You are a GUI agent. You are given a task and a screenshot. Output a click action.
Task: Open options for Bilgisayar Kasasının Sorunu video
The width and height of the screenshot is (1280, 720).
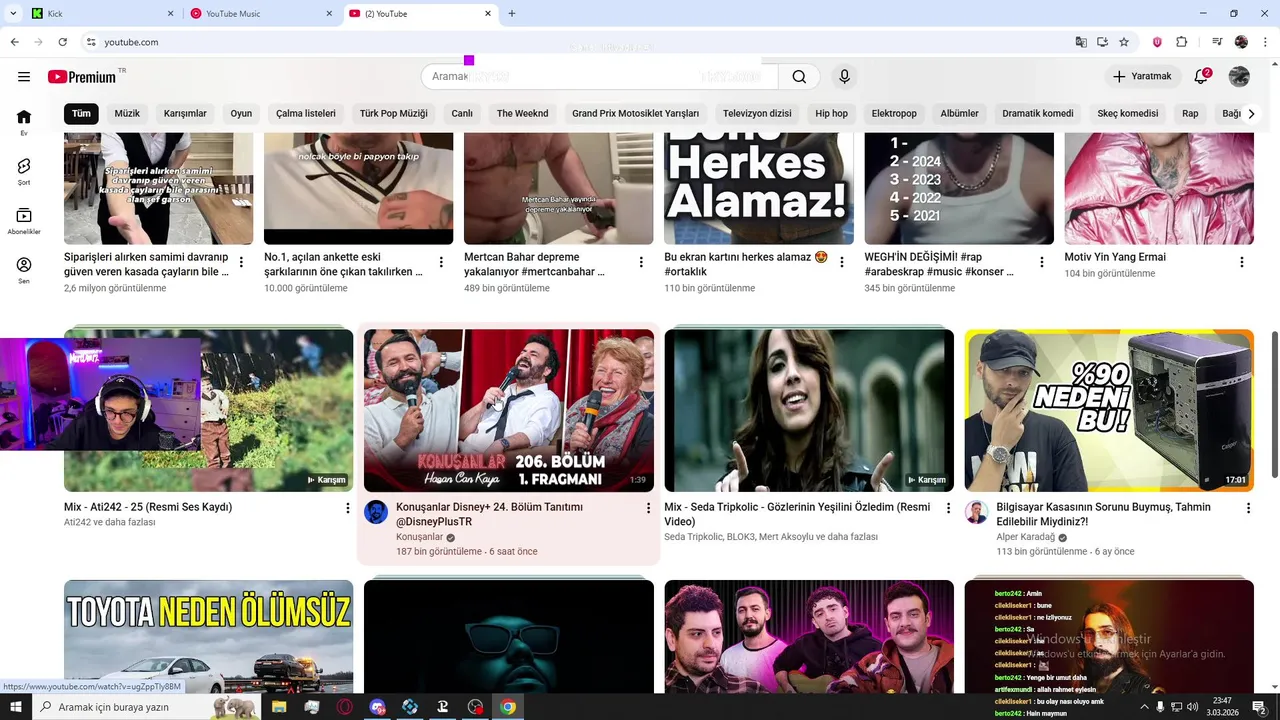1248,508
